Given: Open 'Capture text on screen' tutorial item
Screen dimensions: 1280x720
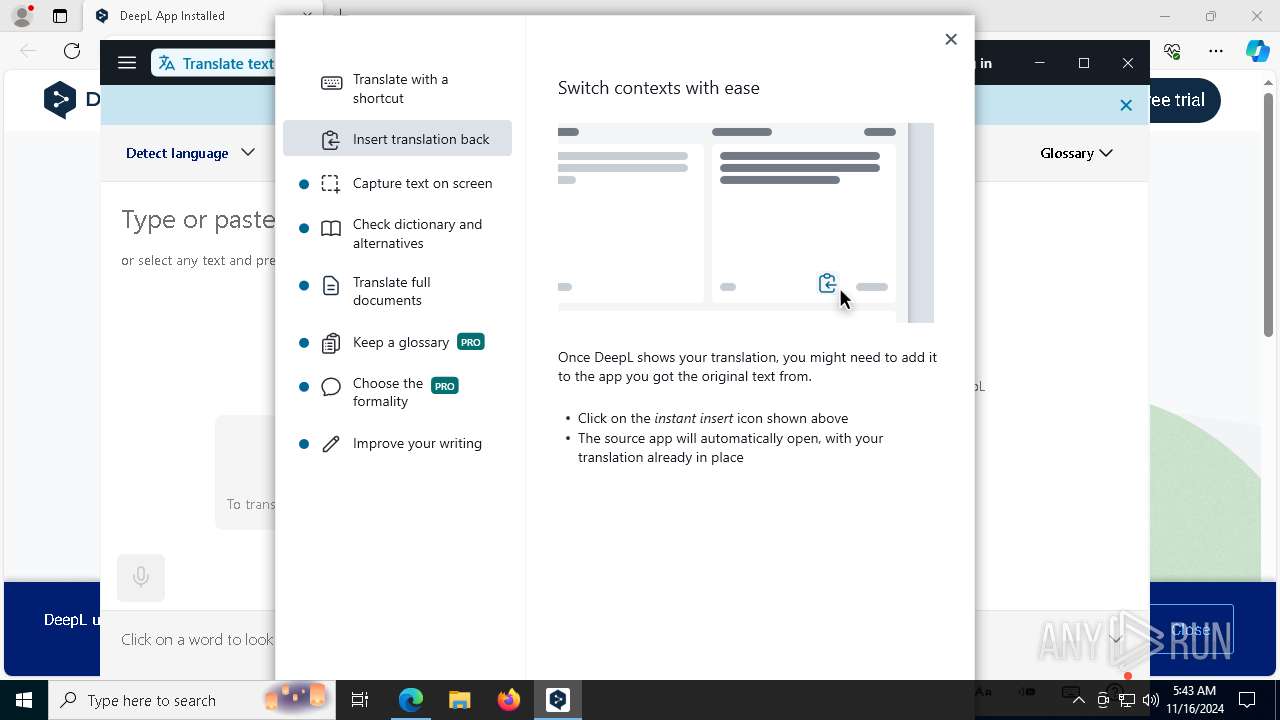Looking at the screenshot, I should tap(397, 183).
